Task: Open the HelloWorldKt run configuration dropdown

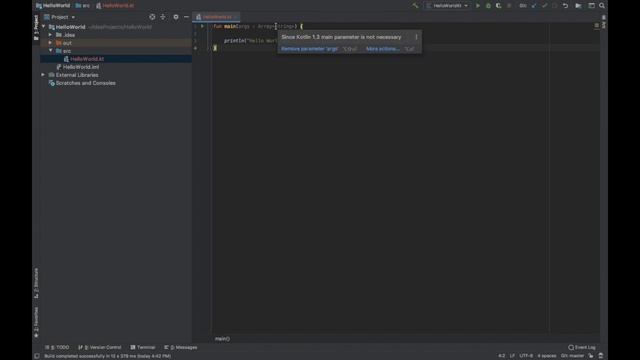Action: click(447, 6)
